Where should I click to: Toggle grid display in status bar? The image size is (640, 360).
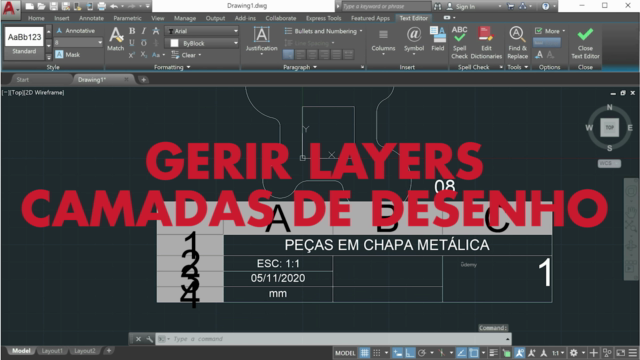pos(364,353)
